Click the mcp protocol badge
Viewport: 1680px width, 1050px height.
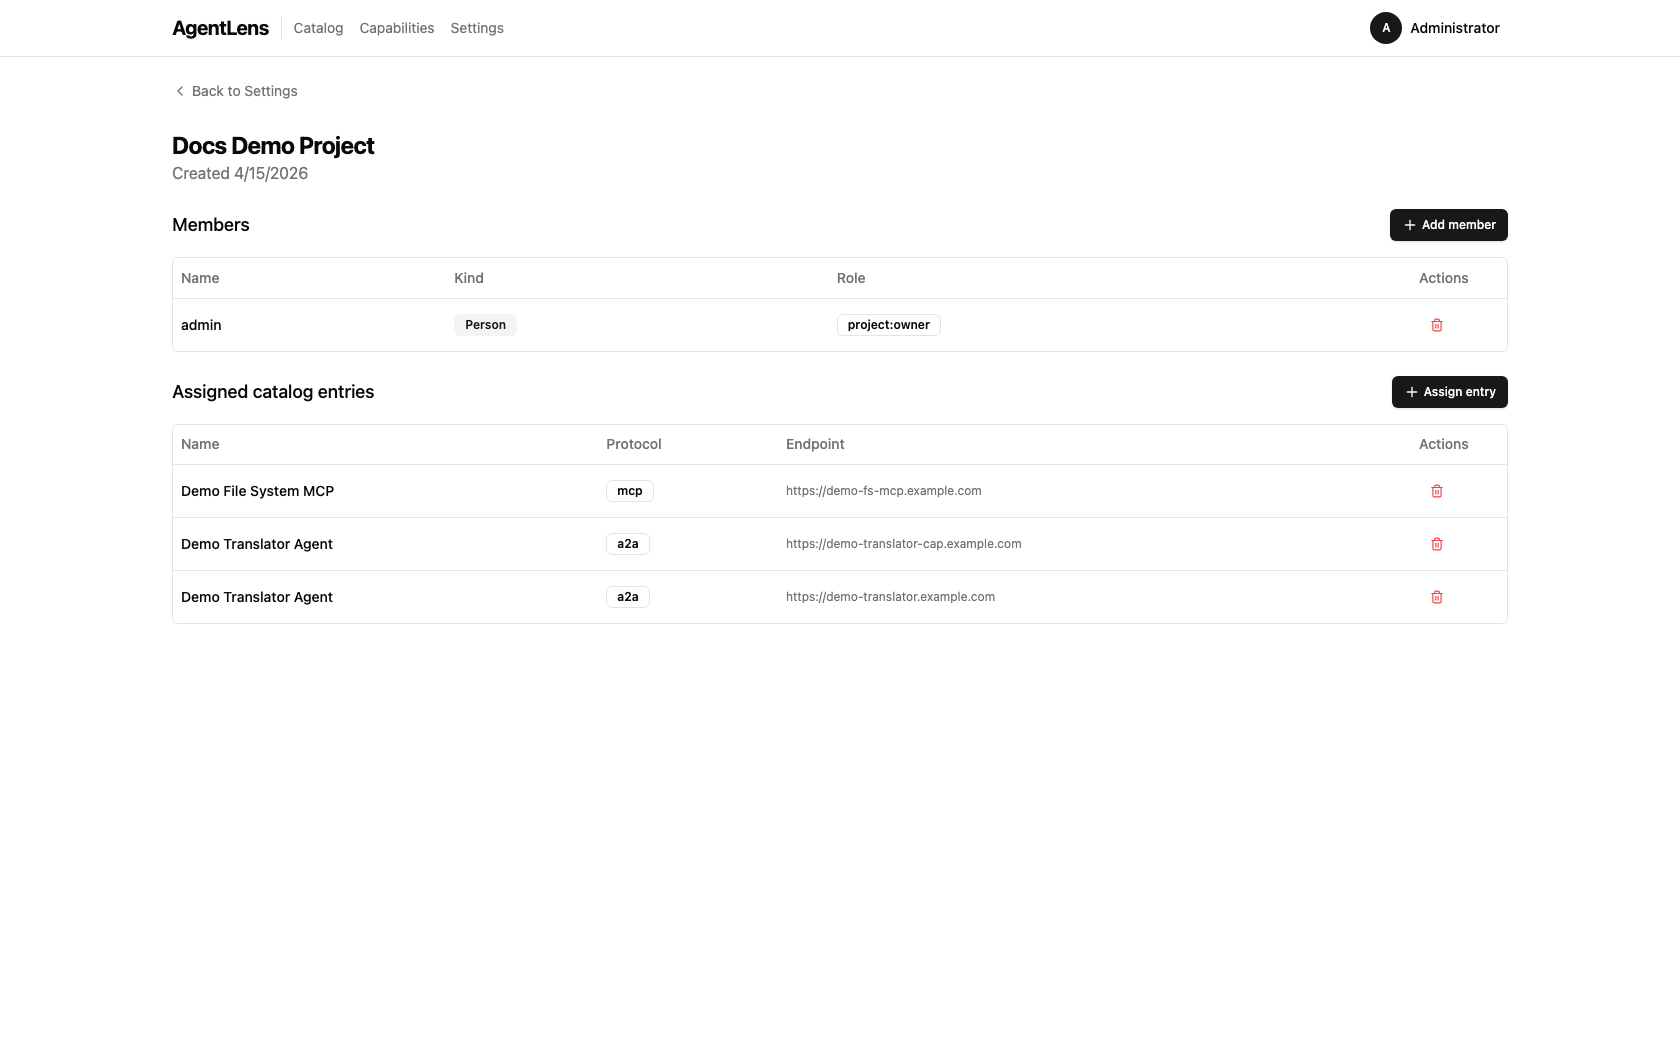tap(629, 491)
